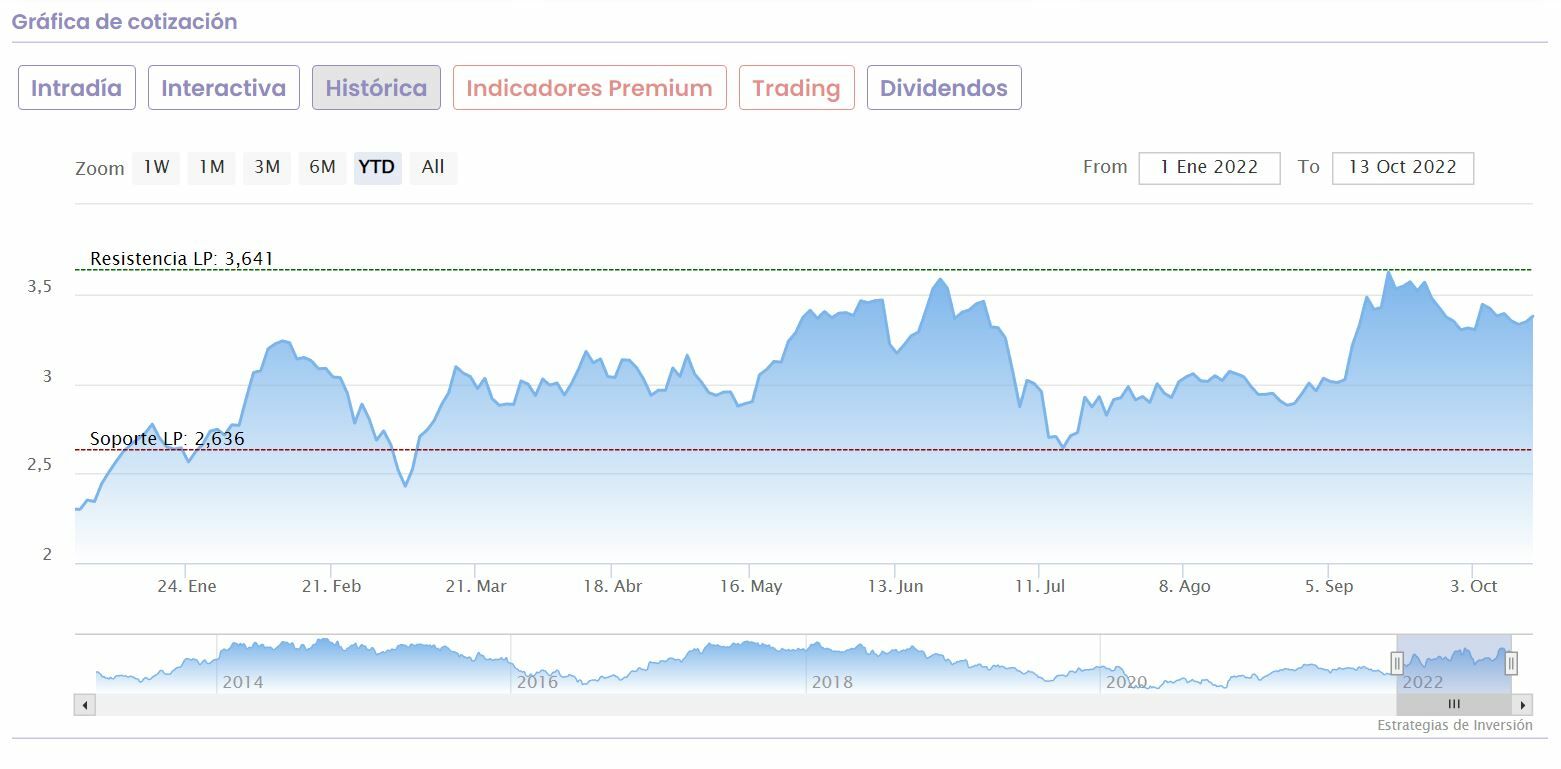This screenshot has height=769, width=1561.
Task: Click the right range handle in navigator
Action: click(1511, 662)
